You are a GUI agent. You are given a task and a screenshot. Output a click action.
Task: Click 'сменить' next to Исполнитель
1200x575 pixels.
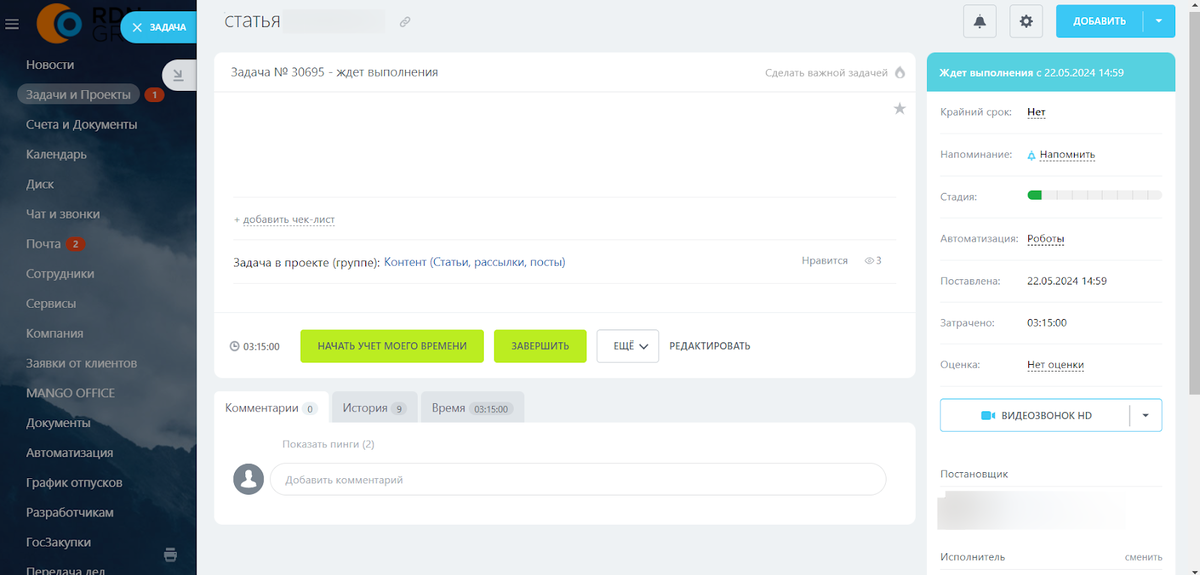pyautogui.click(x=1144, y=557)
